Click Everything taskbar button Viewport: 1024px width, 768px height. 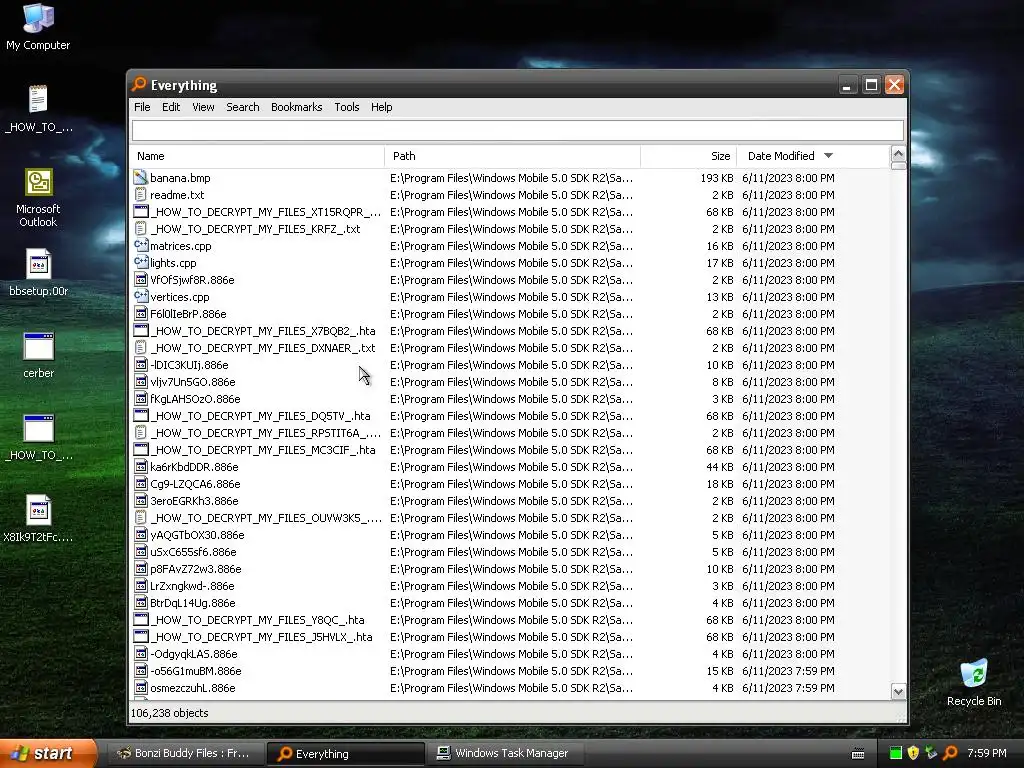(345, 753)
